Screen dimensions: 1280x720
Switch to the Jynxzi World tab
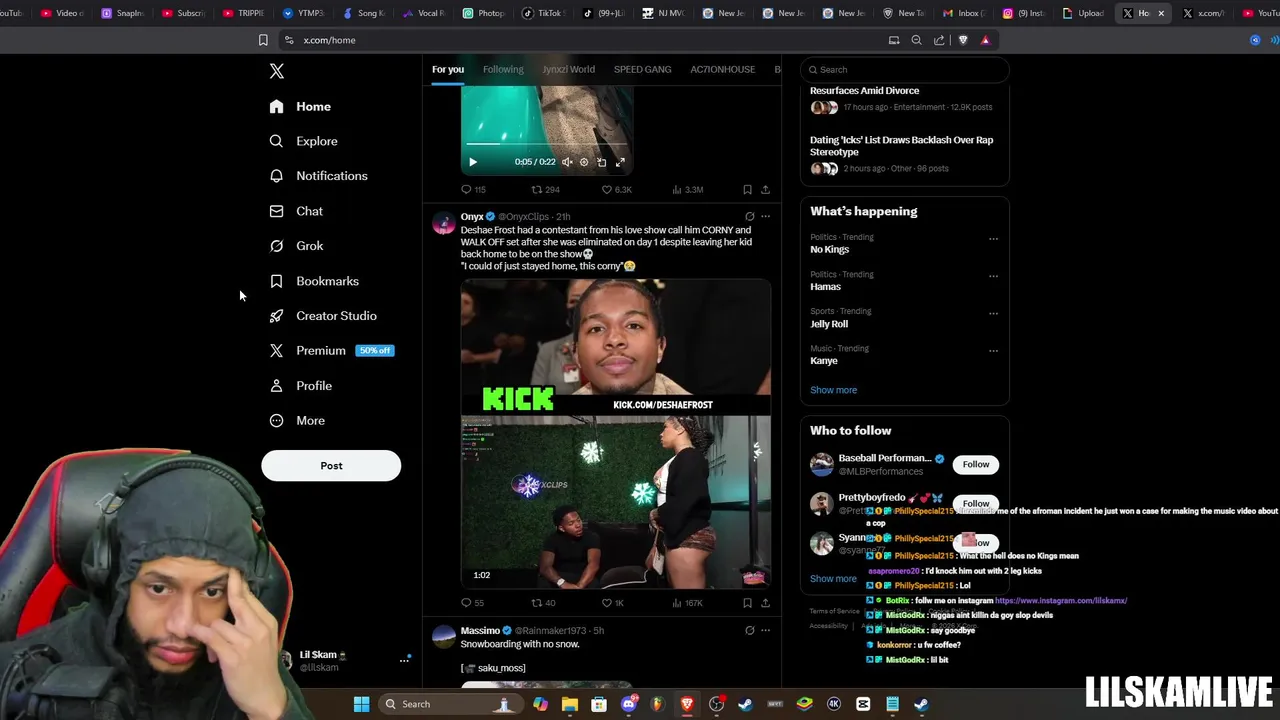tap(568, 69)
